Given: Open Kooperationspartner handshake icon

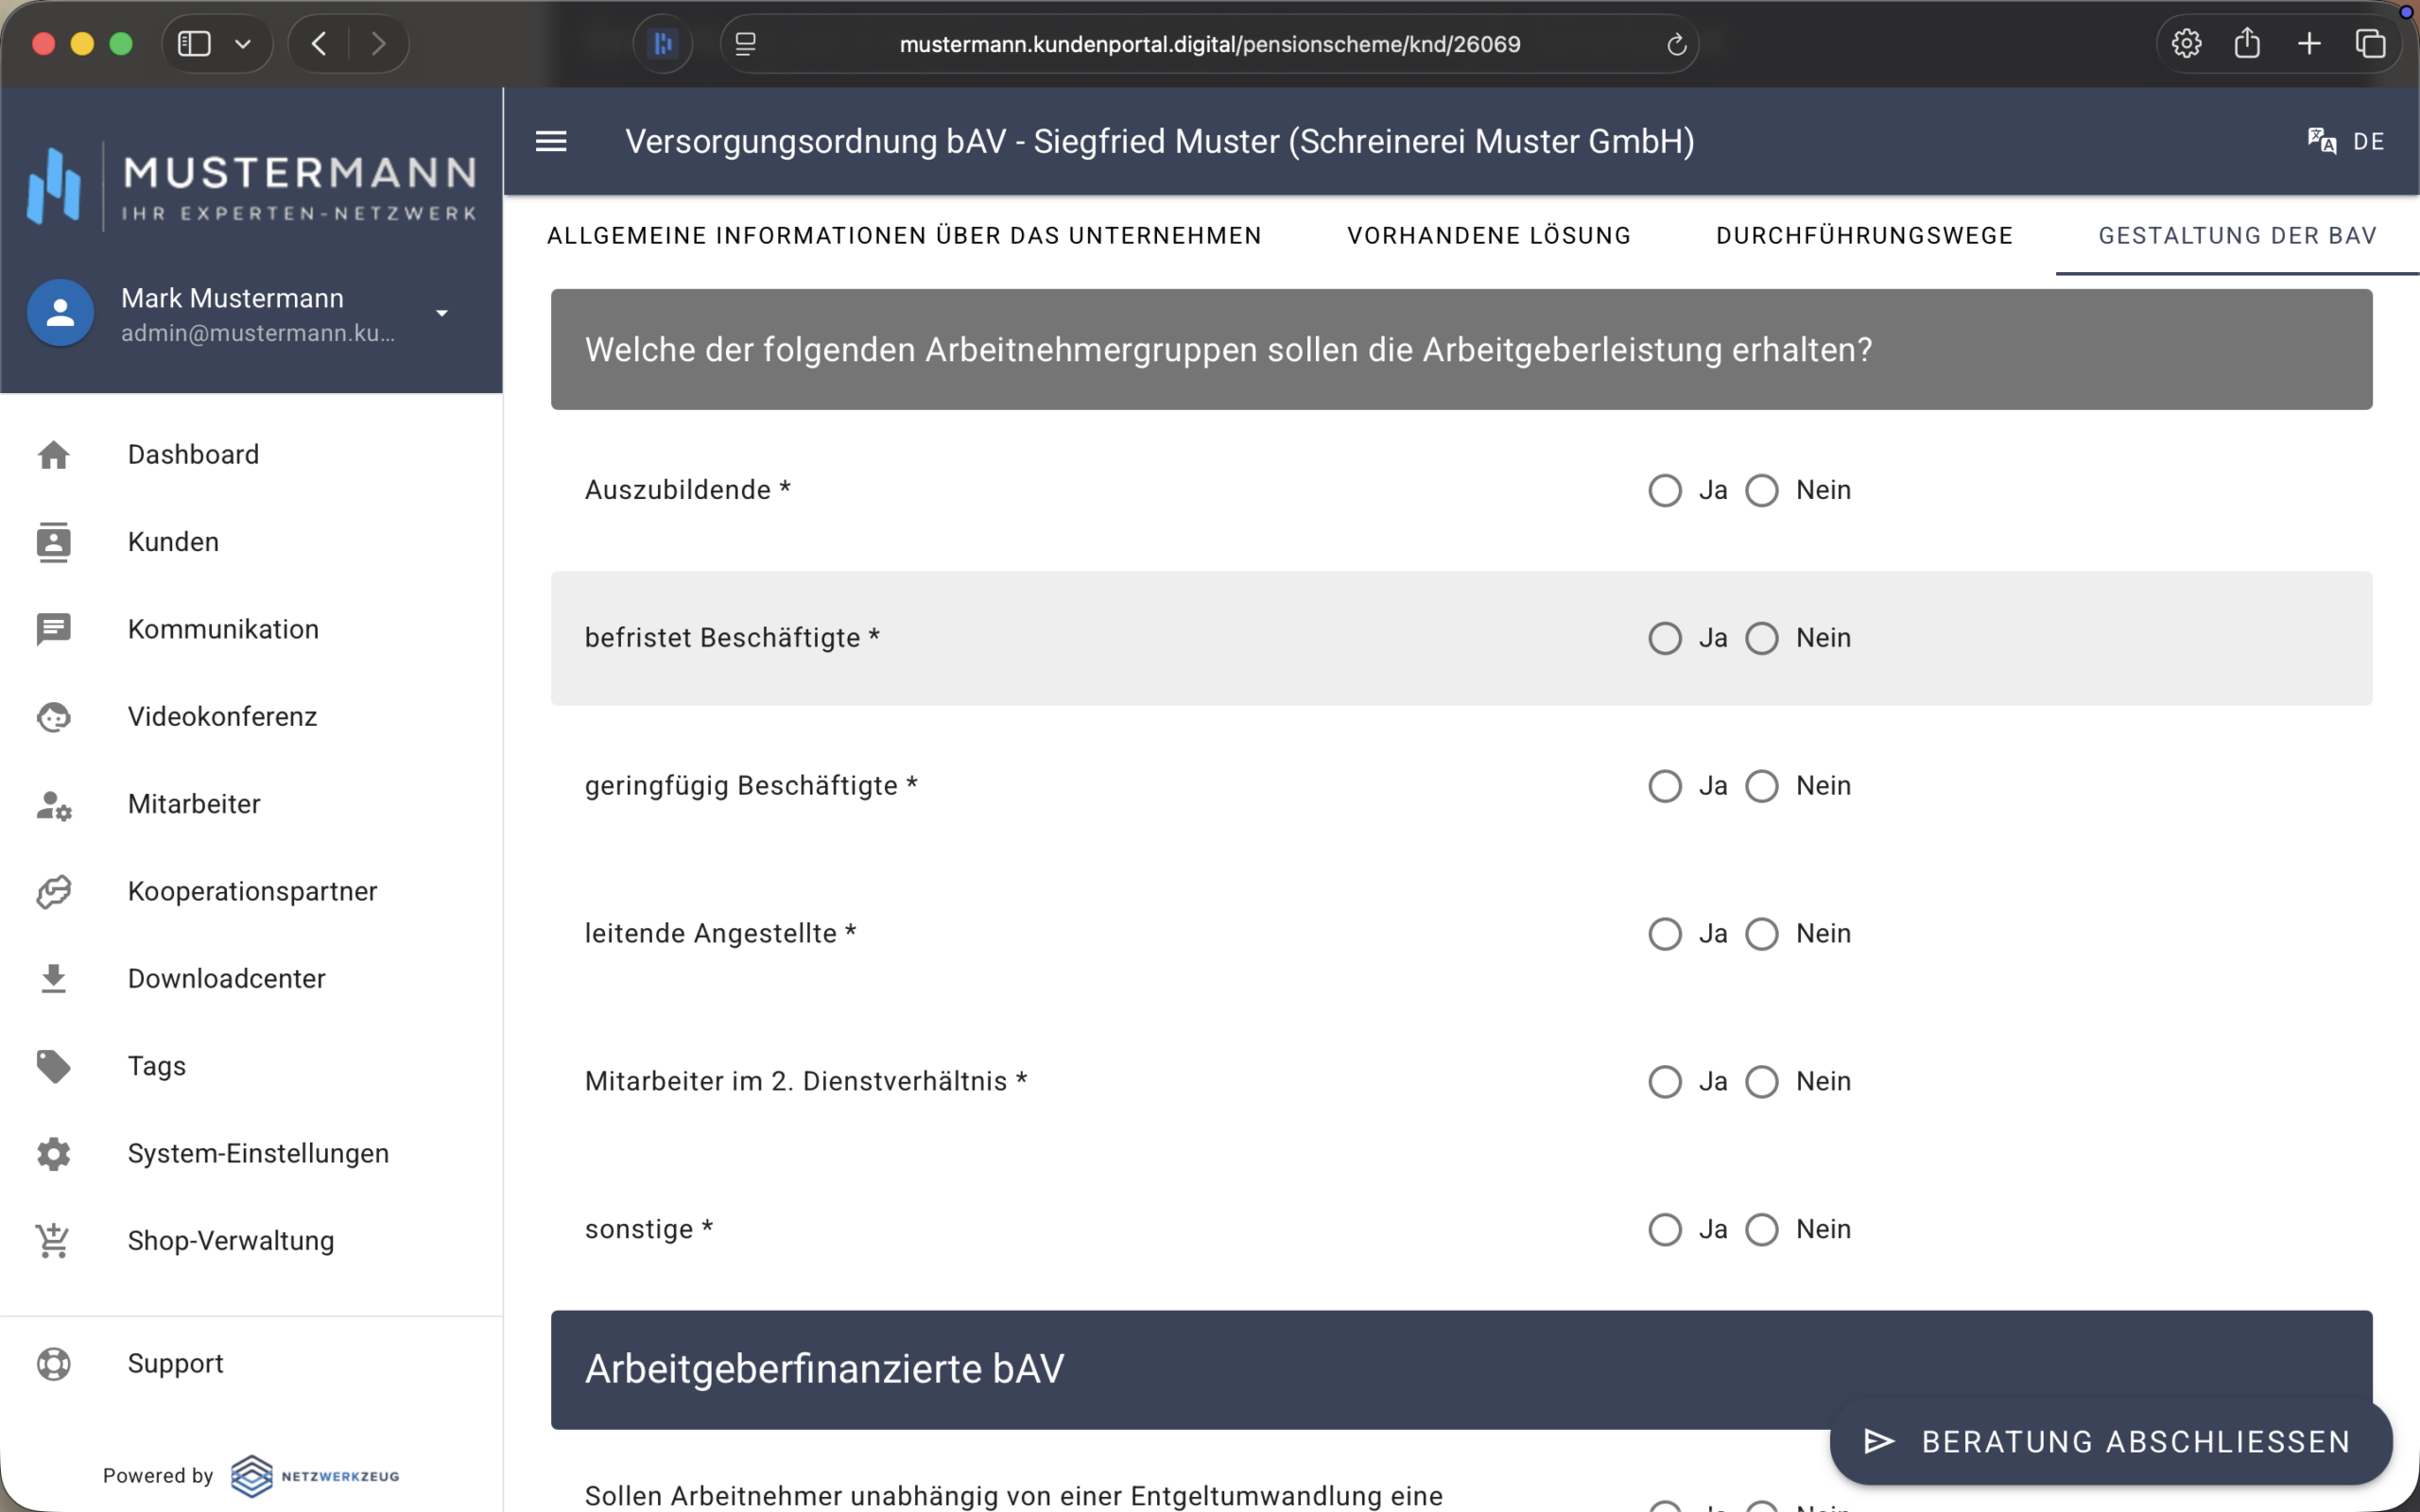Looking at the screenshot, I should point(54,891).
